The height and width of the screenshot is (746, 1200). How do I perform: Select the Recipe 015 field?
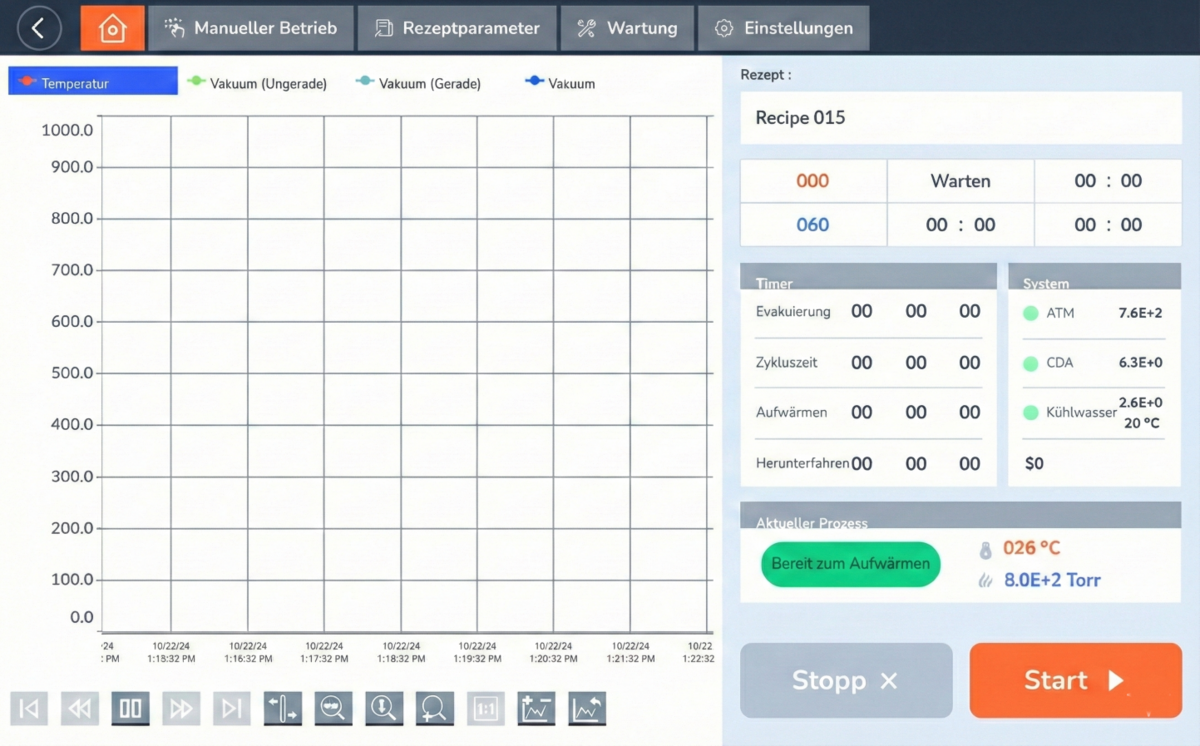(960, 118)
